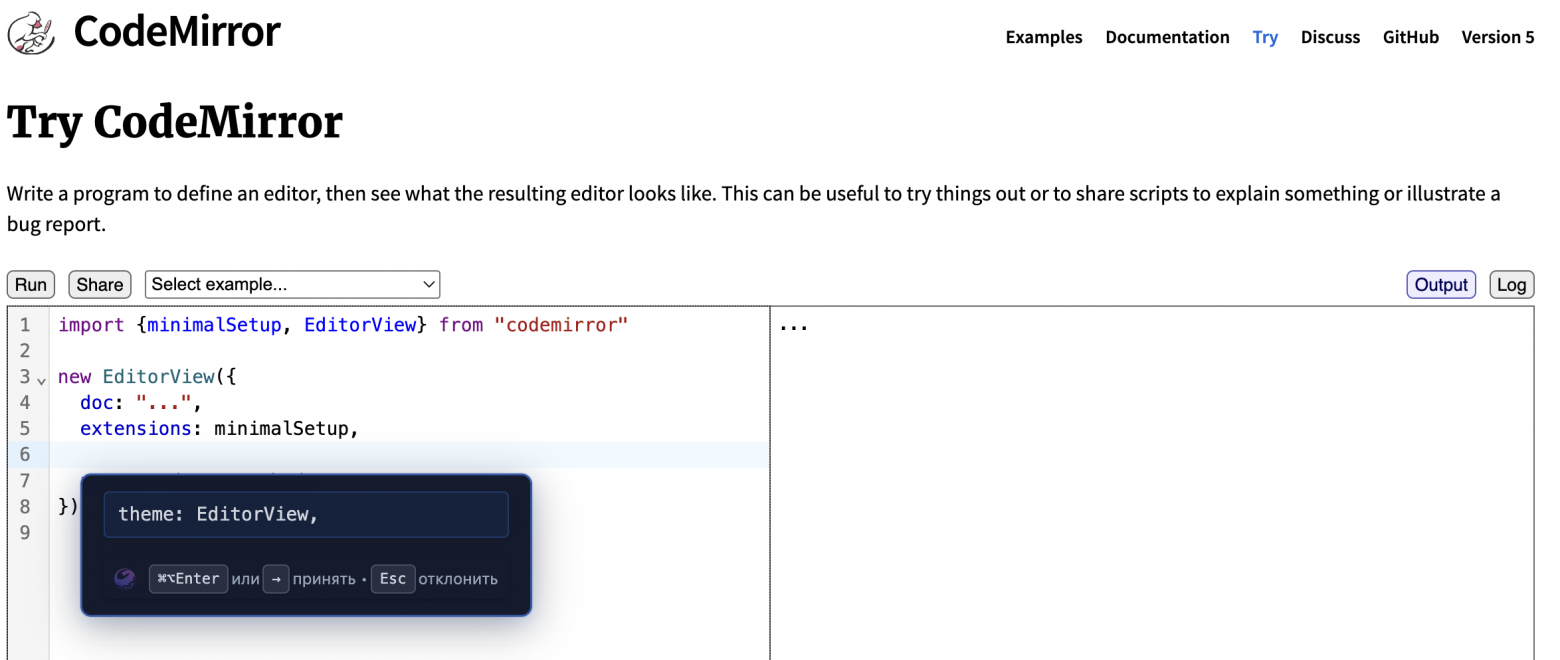Open the Discuss forum link
1560x660 pixels.
click(1330, 37)
